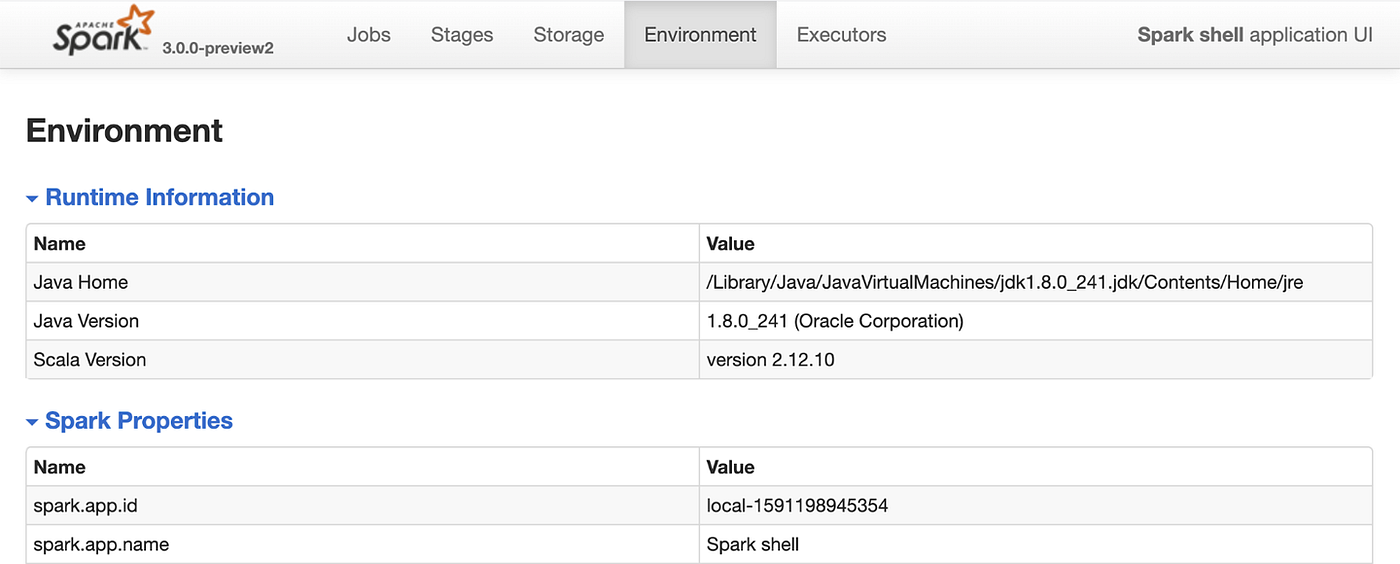Click Runtime Information Name column header
The width and height of the screenshot is (1400, 564).
click(60, 244)
